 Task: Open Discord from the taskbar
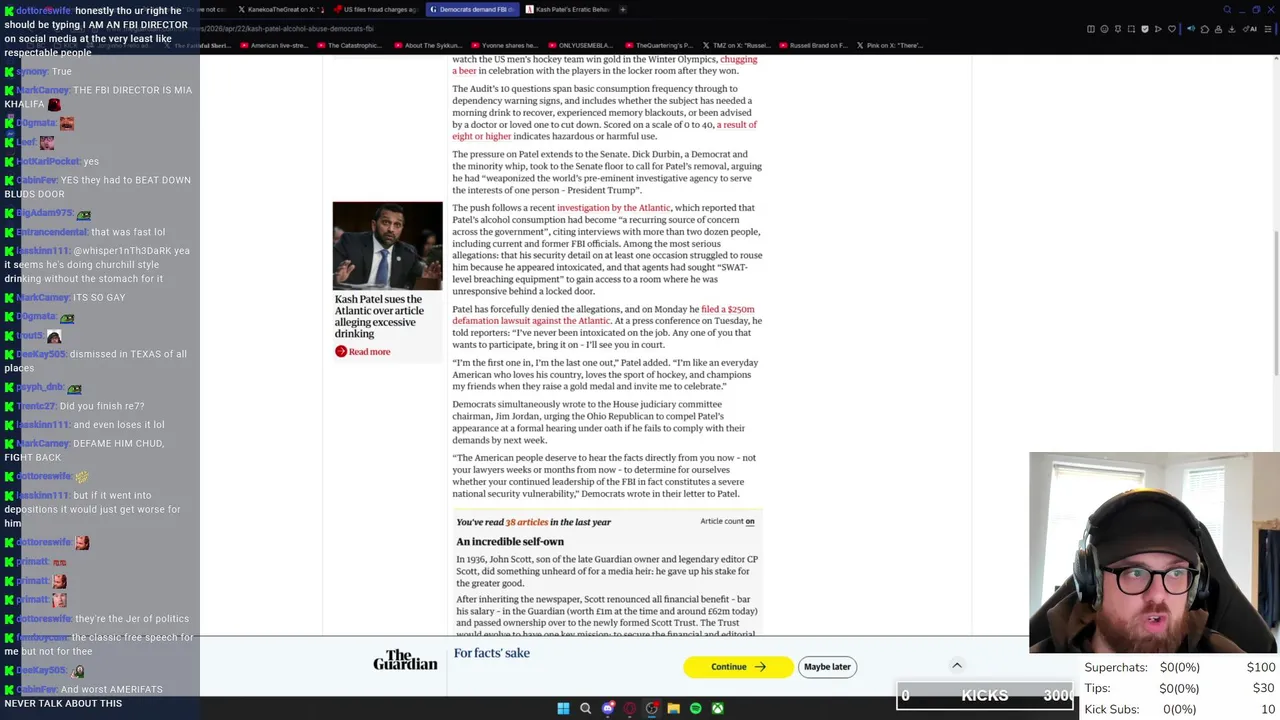click(x=607, y=708)
